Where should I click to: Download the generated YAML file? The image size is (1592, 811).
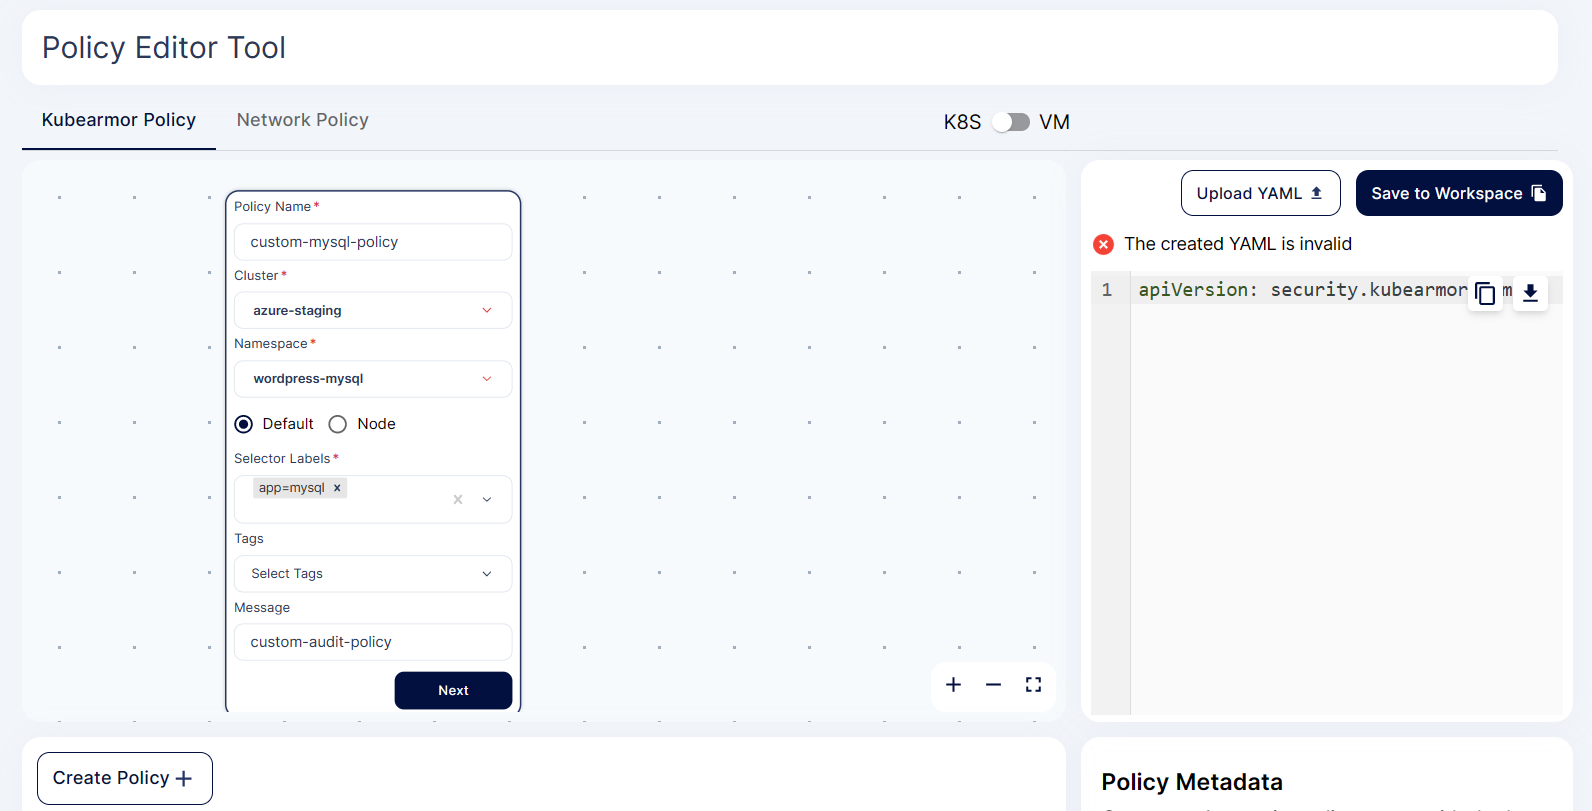click(1530, 293)
